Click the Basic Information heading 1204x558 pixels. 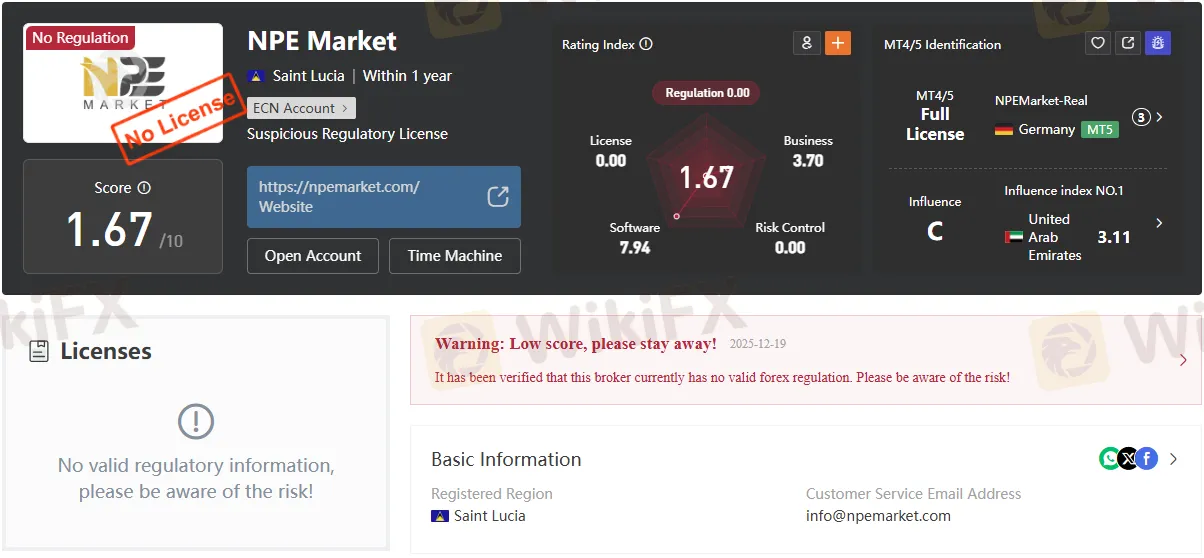click(506, 460)
